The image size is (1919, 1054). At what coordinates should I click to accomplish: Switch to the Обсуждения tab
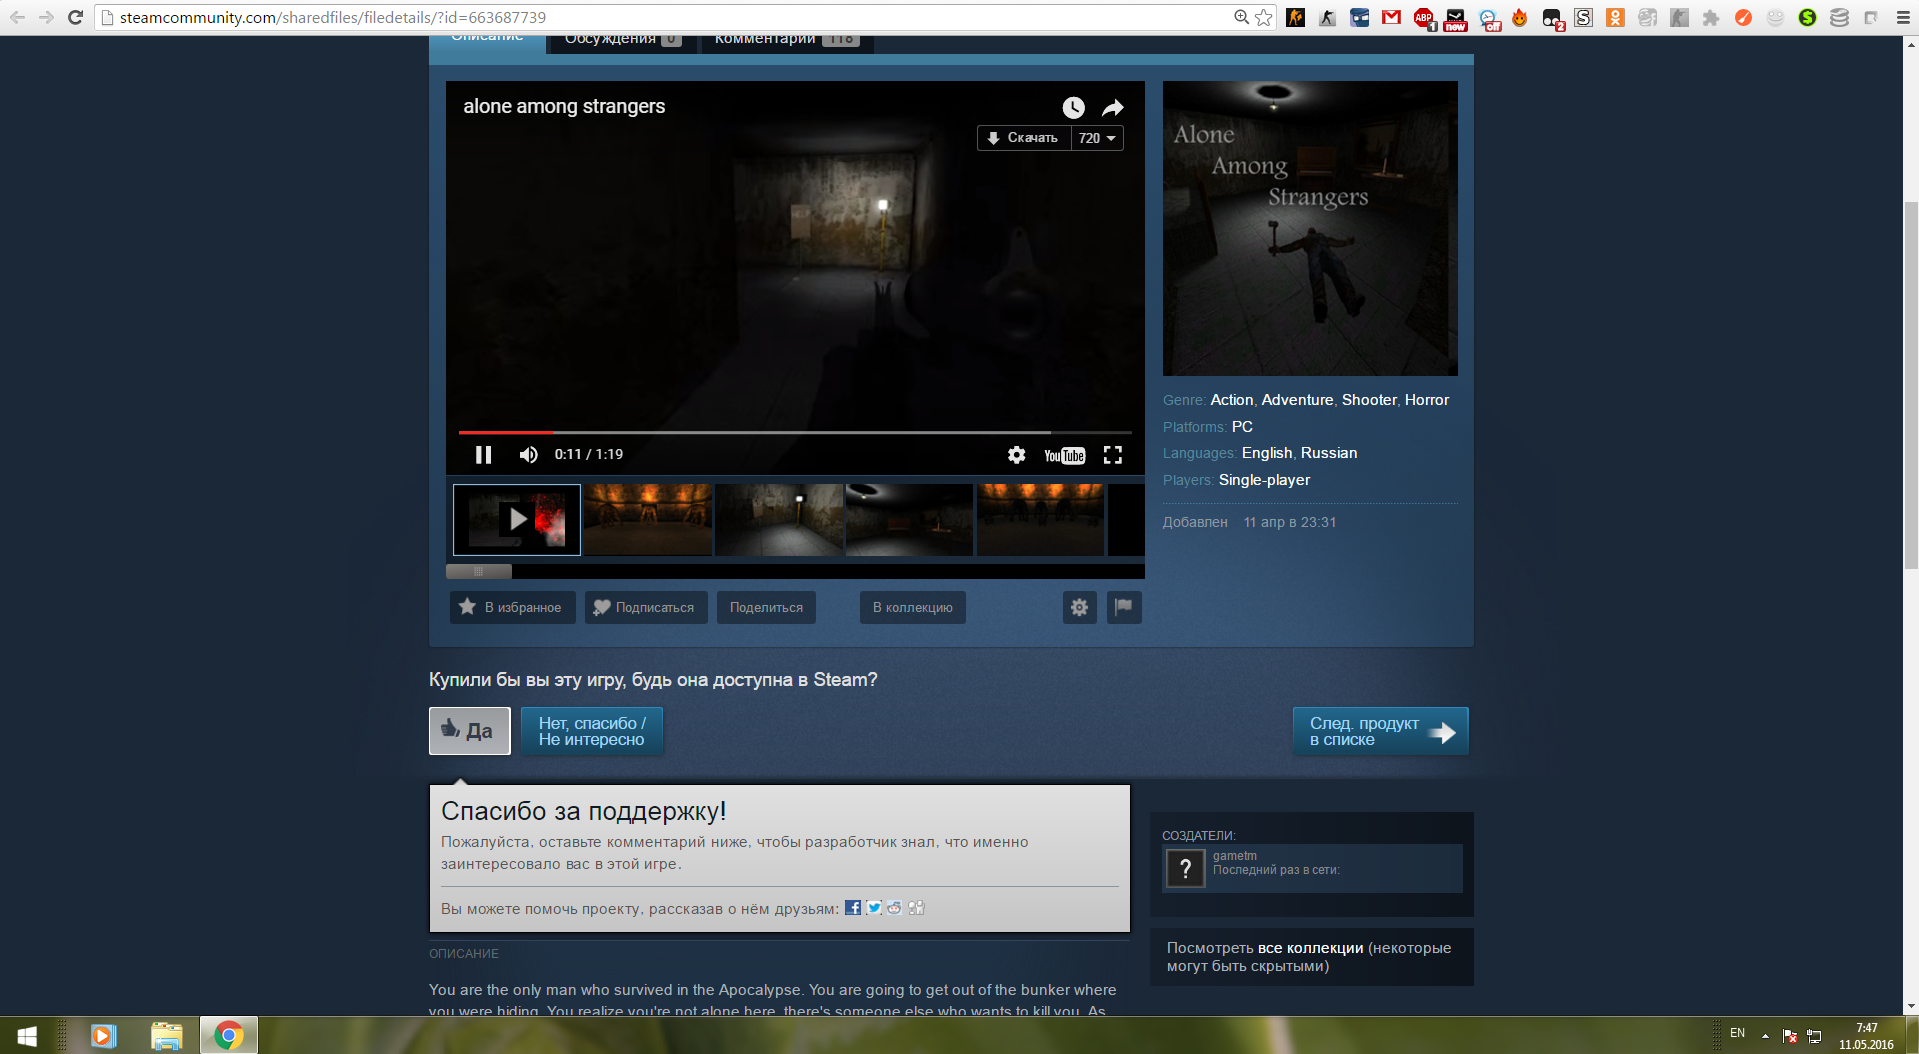tap(621, 40)
